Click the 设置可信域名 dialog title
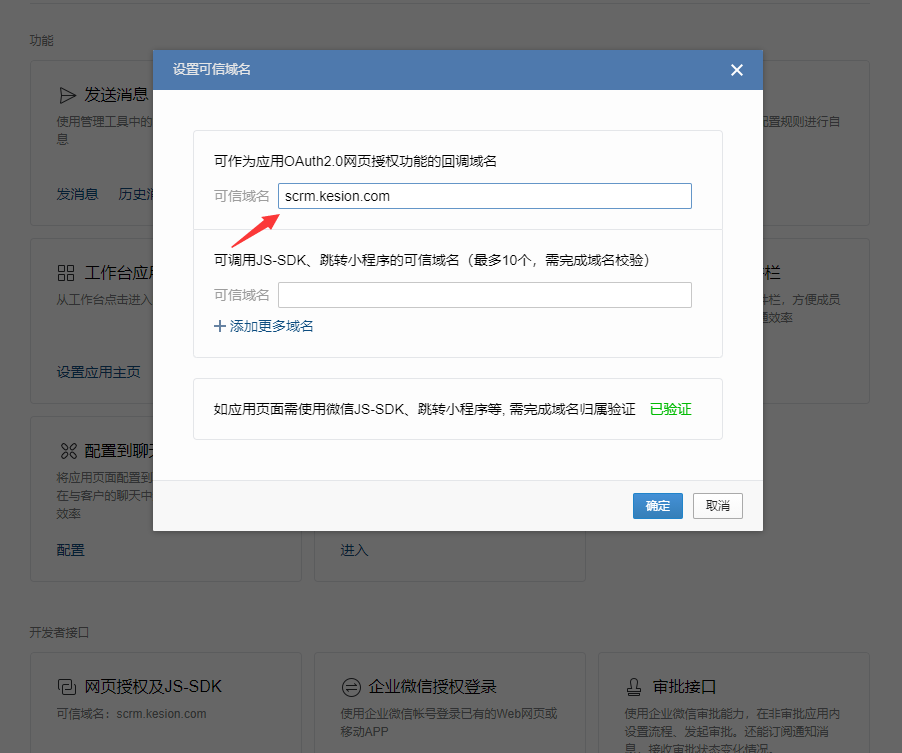The height and width of the screenshot is (753, 902). tap(212, 70)
